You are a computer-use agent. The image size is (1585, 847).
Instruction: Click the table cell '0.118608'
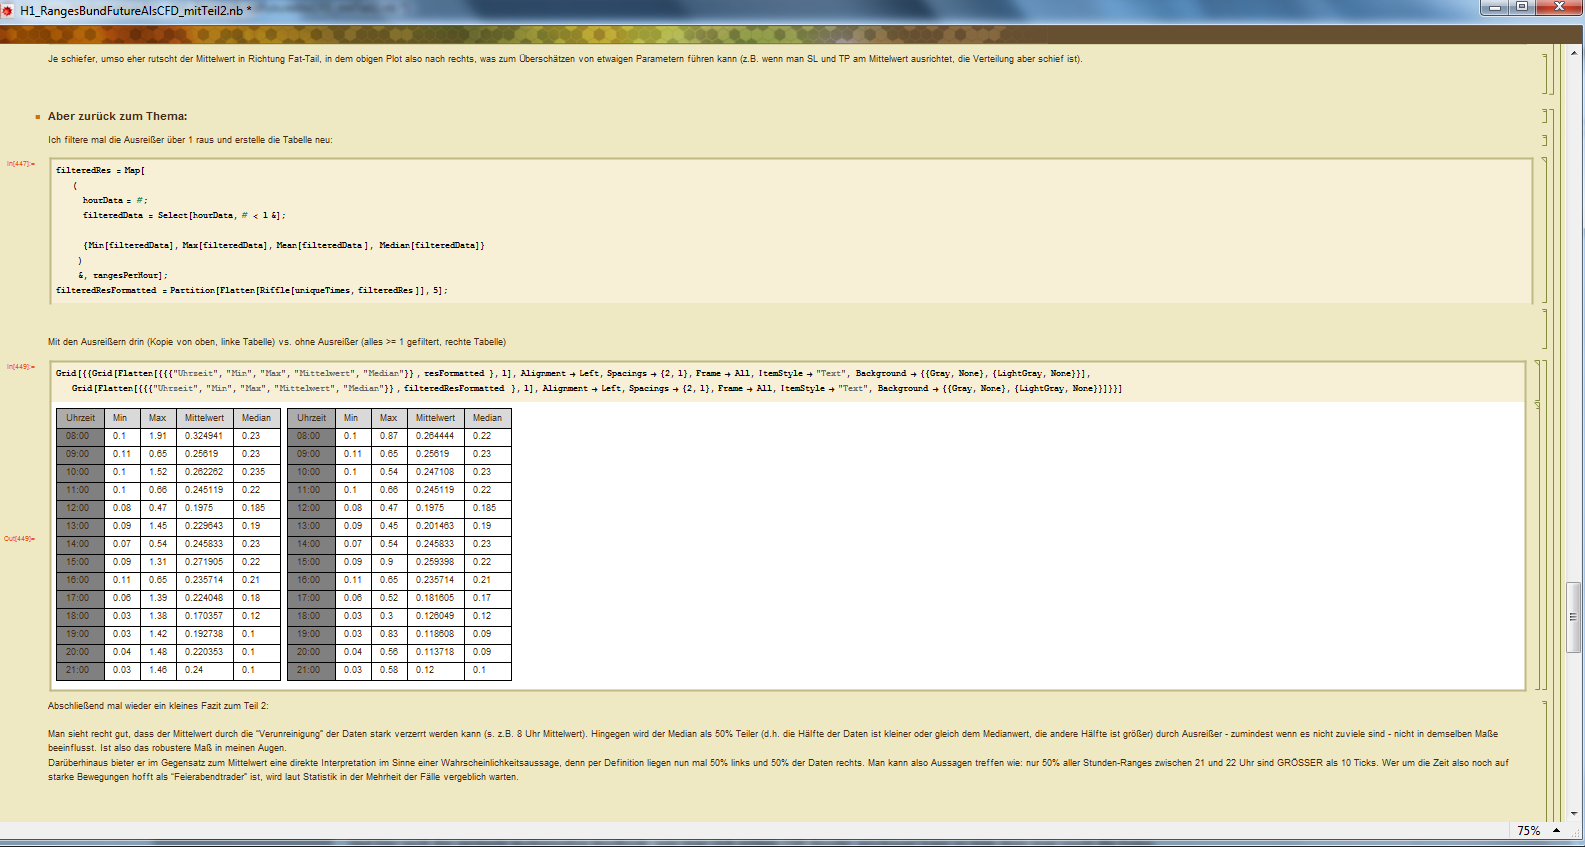point(436,634)
